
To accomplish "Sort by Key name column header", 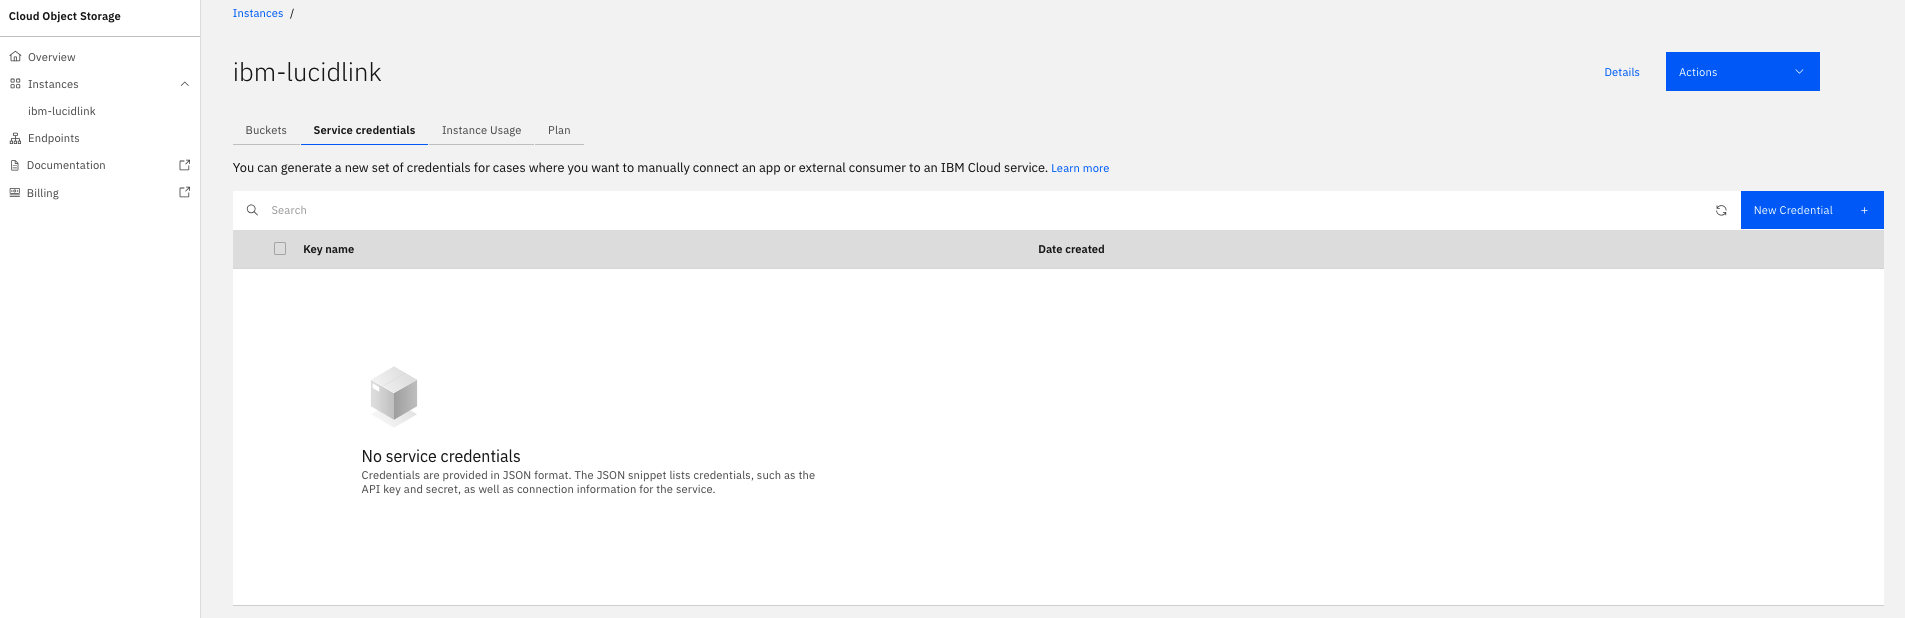I will 328,249.
